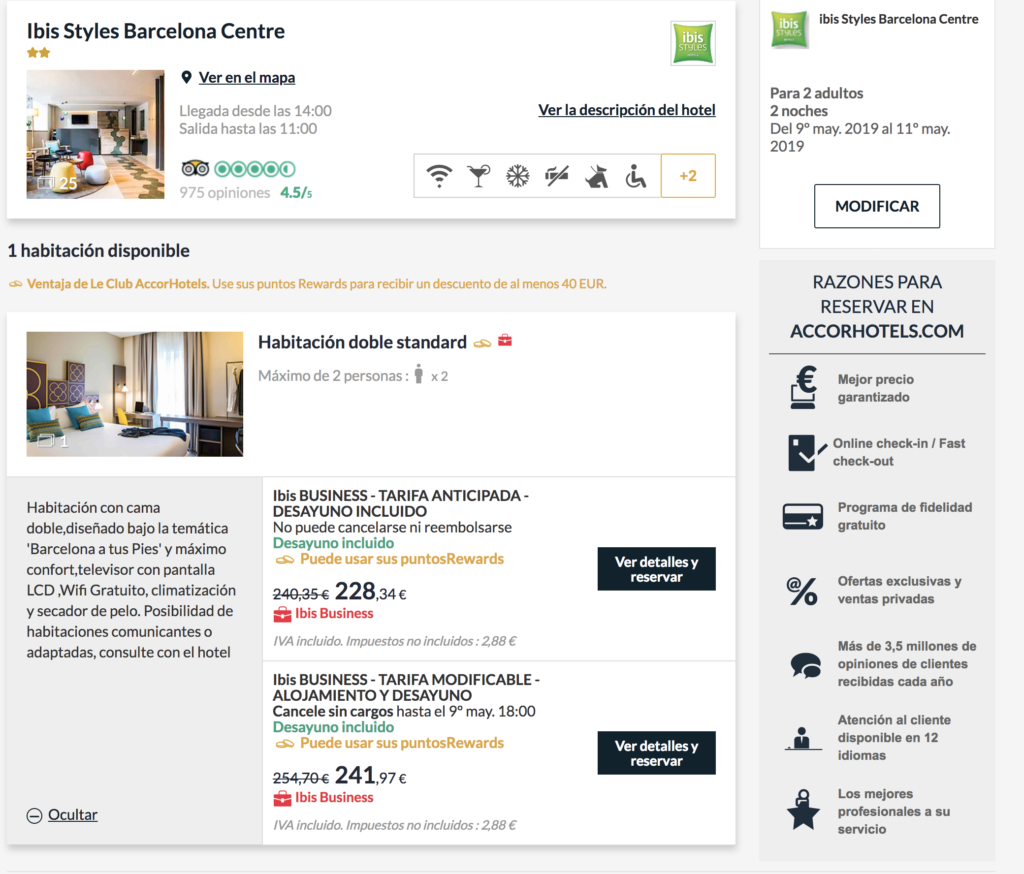Click the rewards icon before Ventaja de Le Club
Image resolution: width=1024 pixels, height=874 pixels.
click(15, 284)
